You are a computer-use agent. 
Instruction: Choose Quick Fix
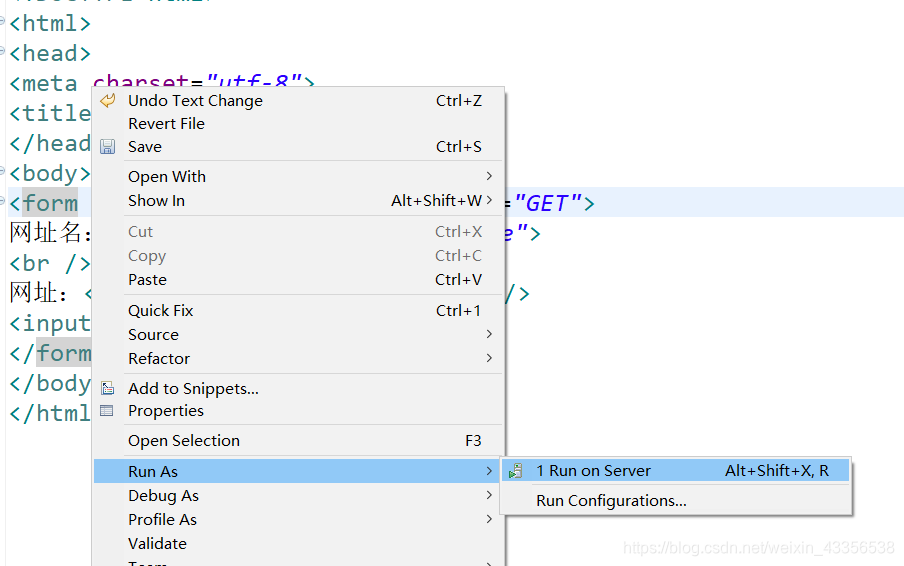point(299,311)
